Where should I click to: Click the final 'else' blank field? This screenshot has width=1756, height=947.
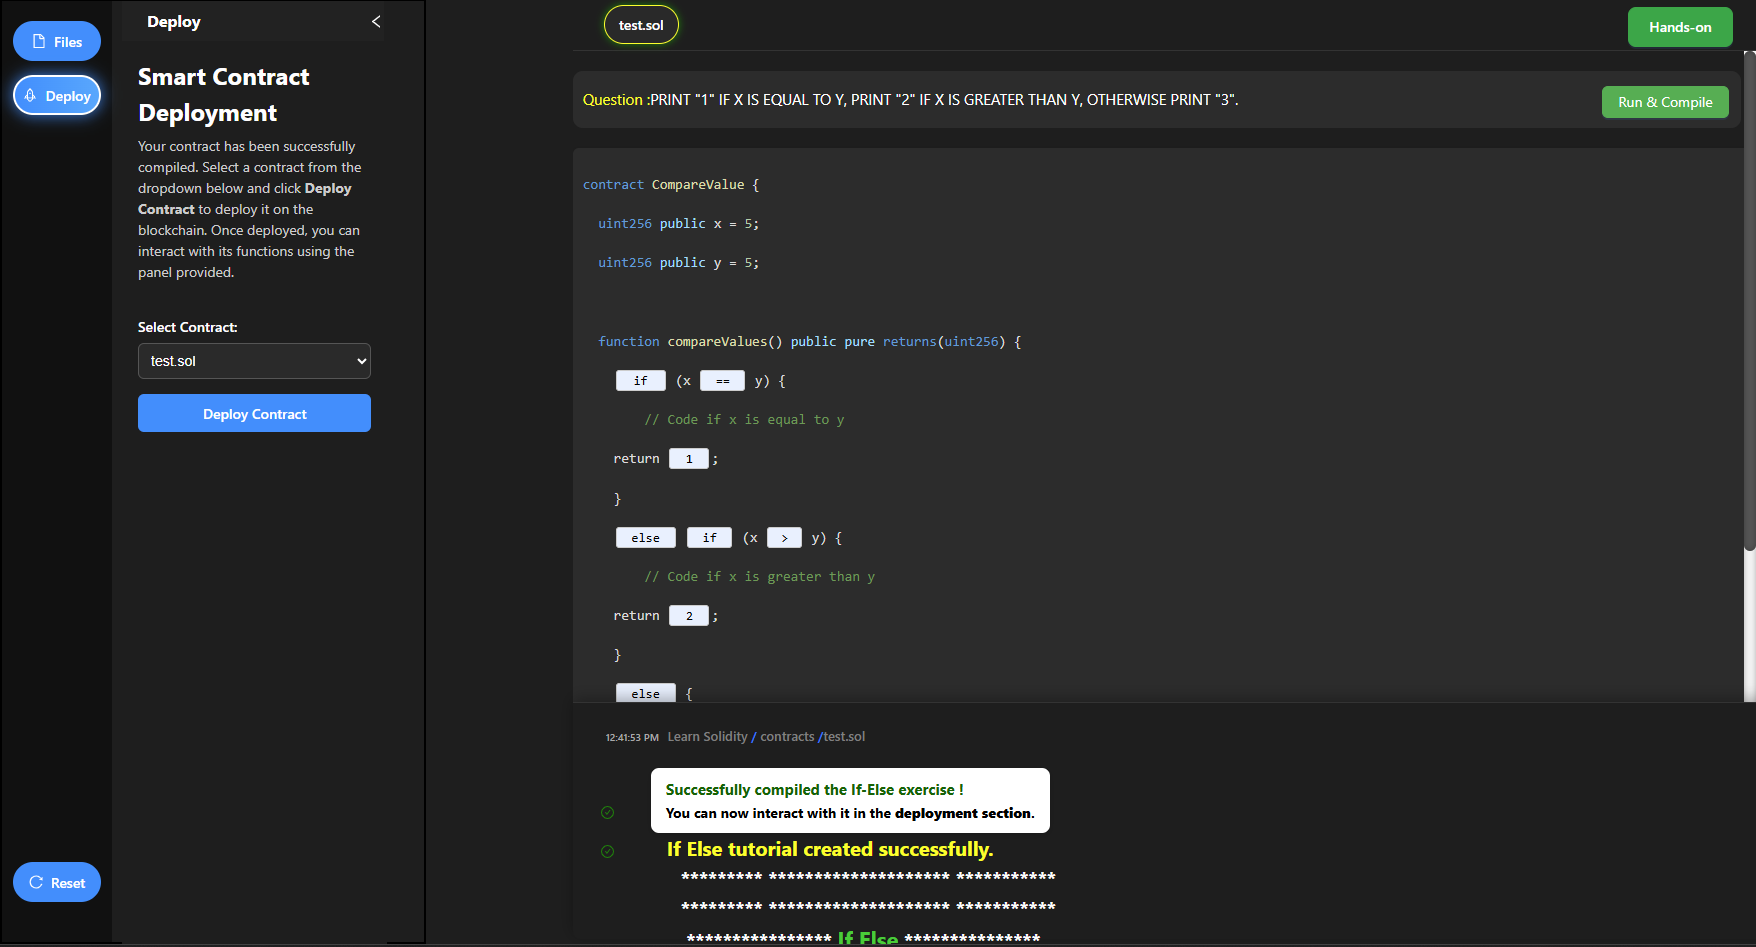645,693
